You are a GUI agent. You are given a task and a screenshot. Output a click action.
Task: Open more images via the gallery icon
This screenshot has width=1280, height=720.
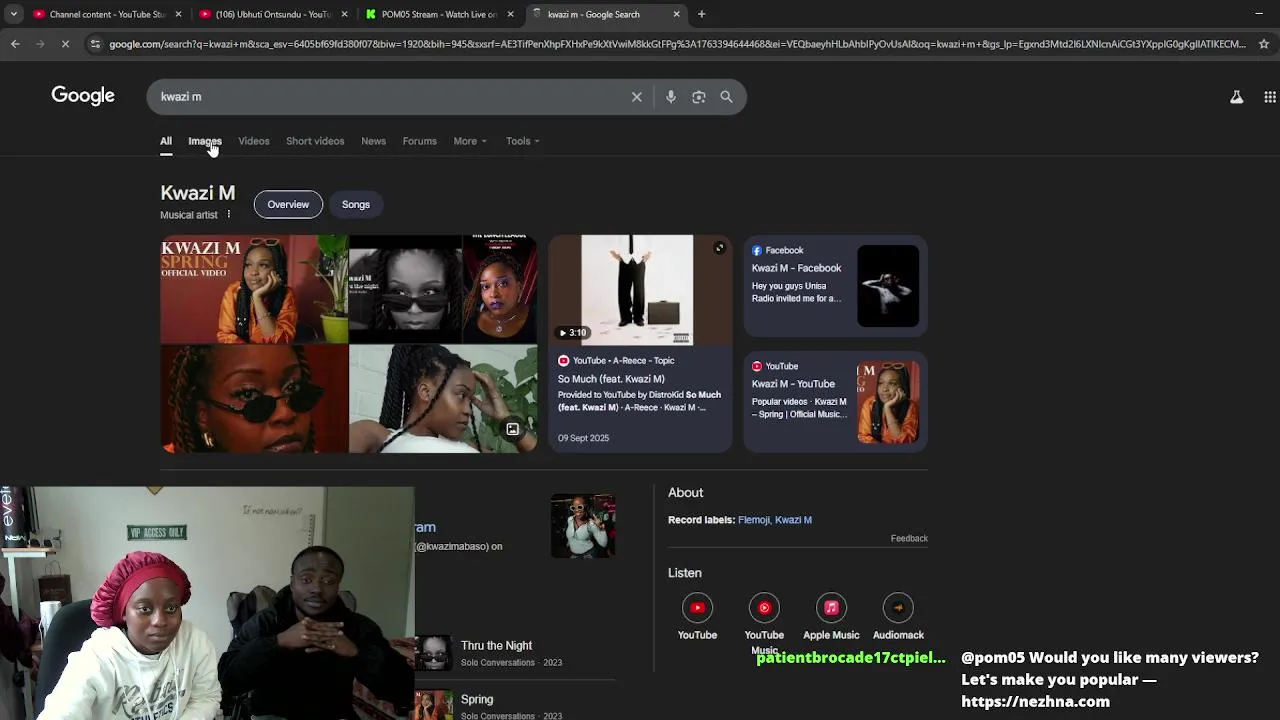(512, 429)
